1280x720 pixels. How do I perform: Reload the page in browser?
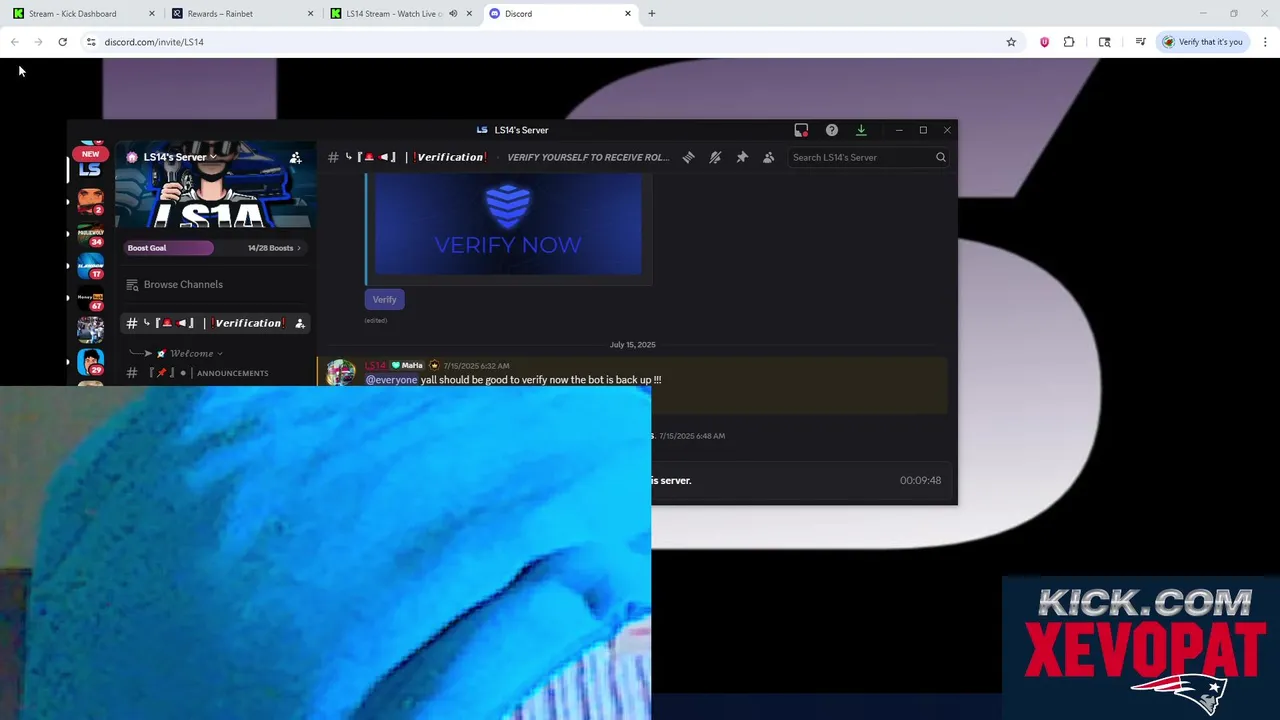click(62, 42)
